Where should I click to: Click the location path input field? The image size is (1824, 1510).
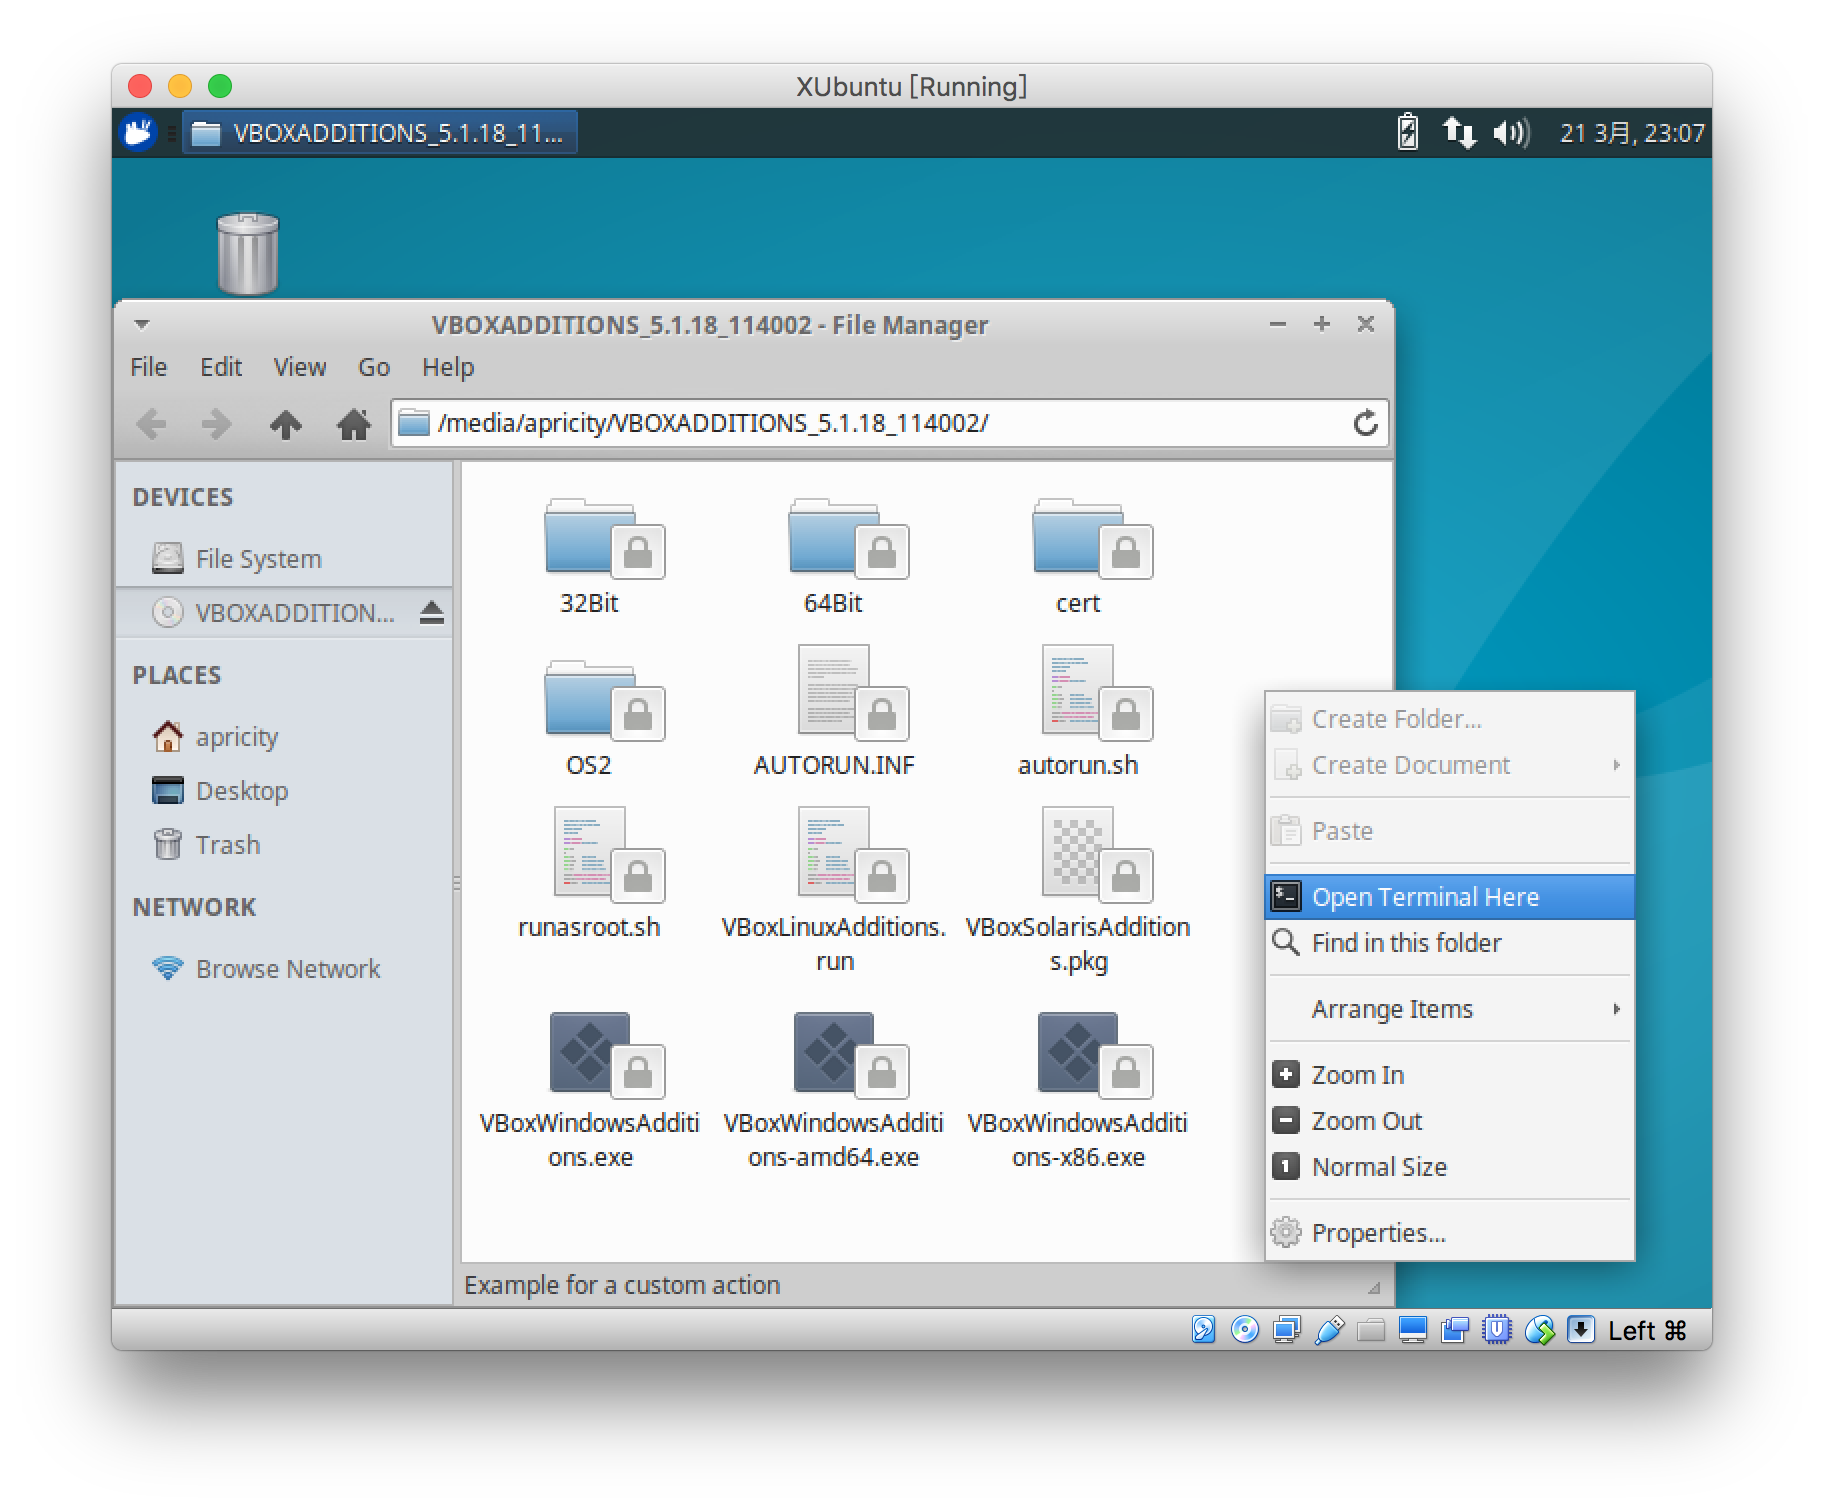[880, 424]
